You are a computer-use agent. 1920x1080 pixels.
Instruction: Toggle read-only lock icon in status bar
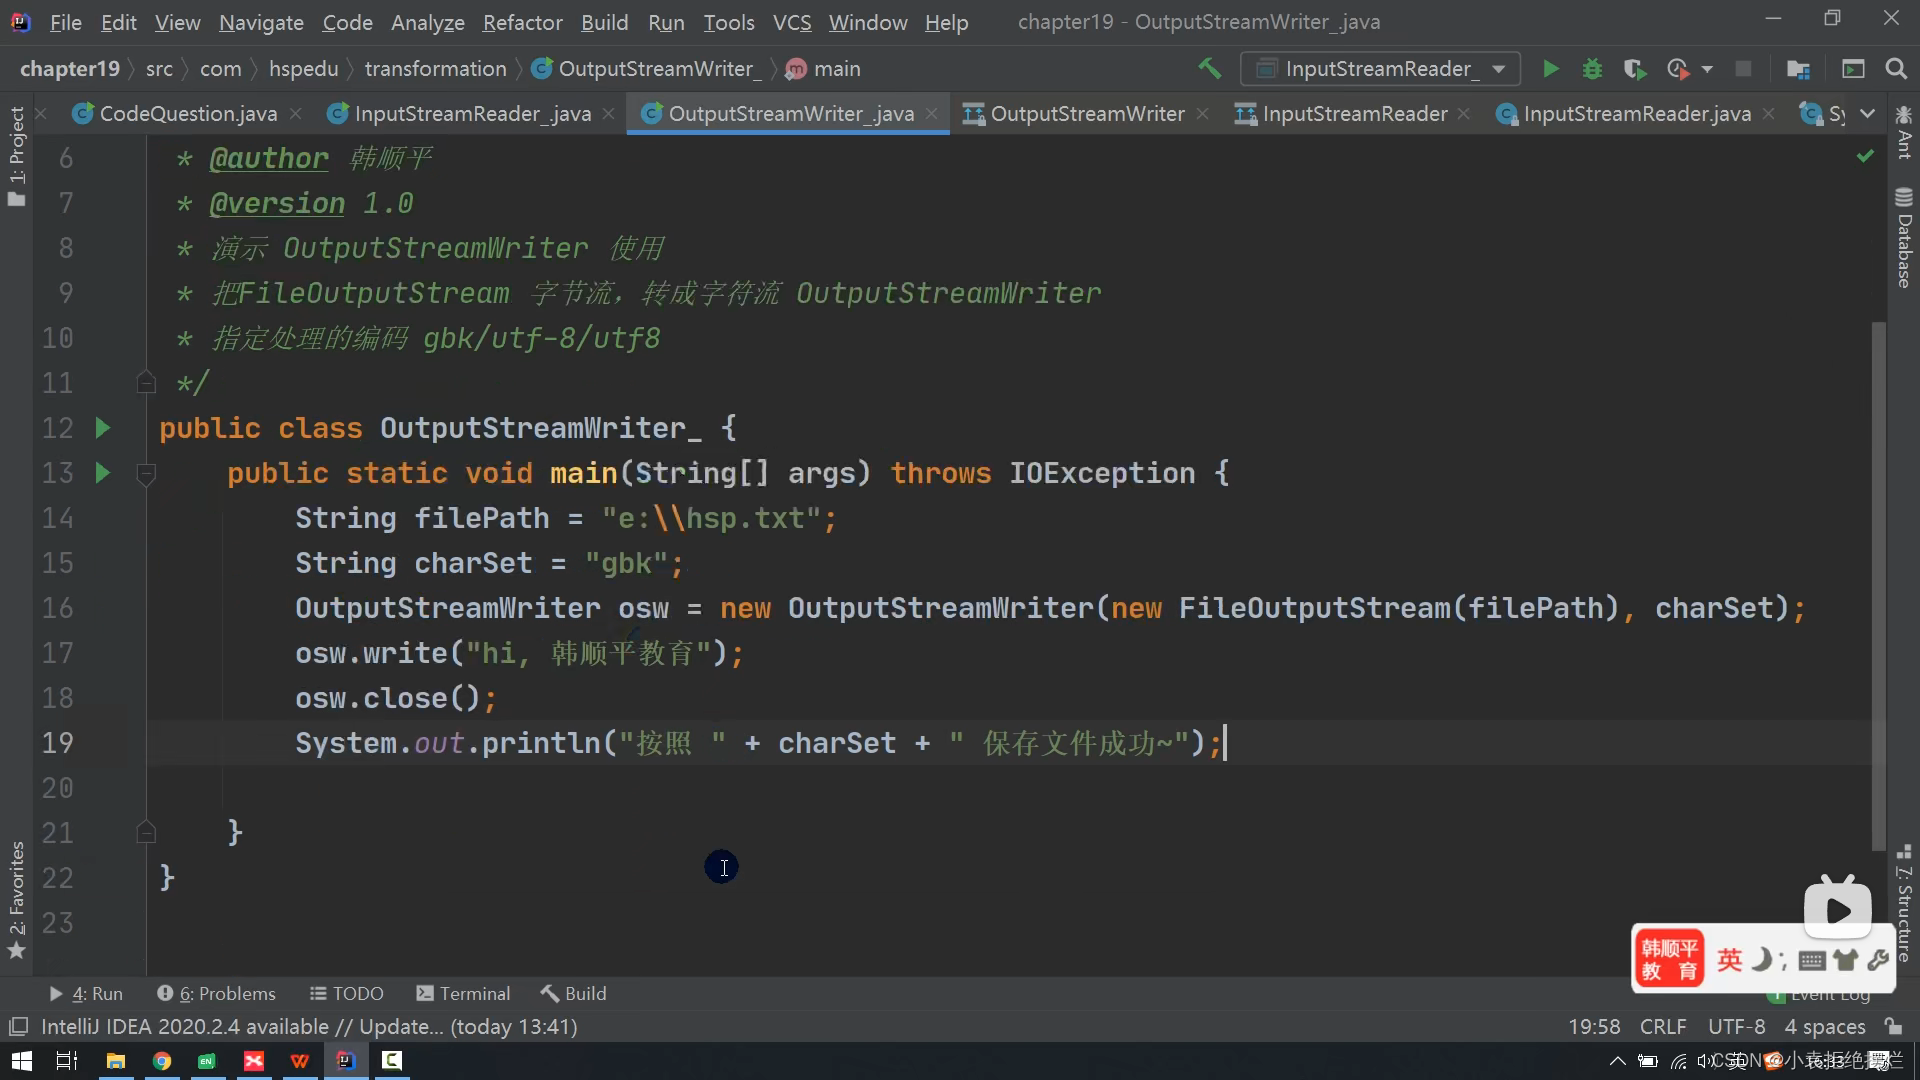tap(1893, 1027)
